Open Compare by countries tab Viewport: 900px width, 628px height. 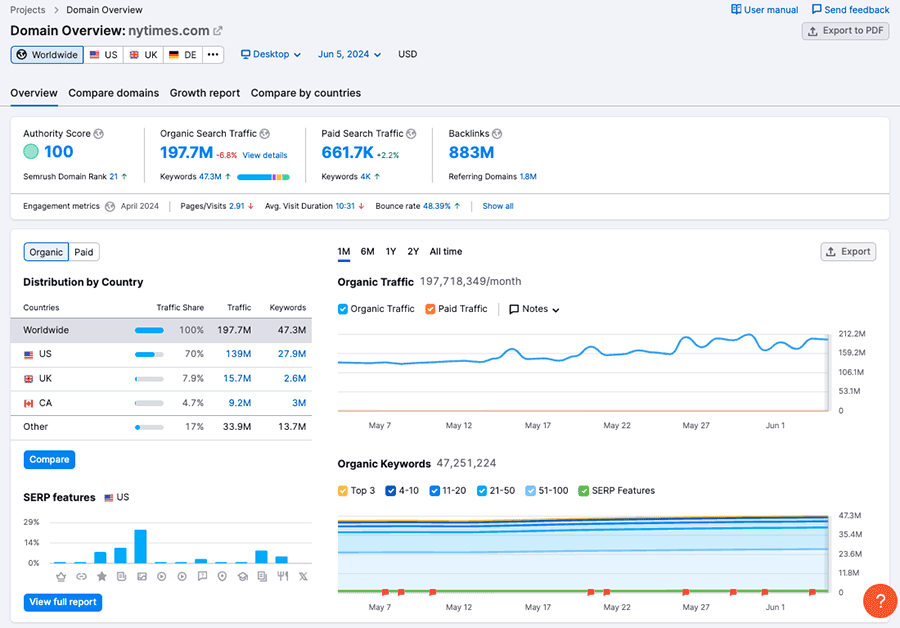[x=306, y=93]
